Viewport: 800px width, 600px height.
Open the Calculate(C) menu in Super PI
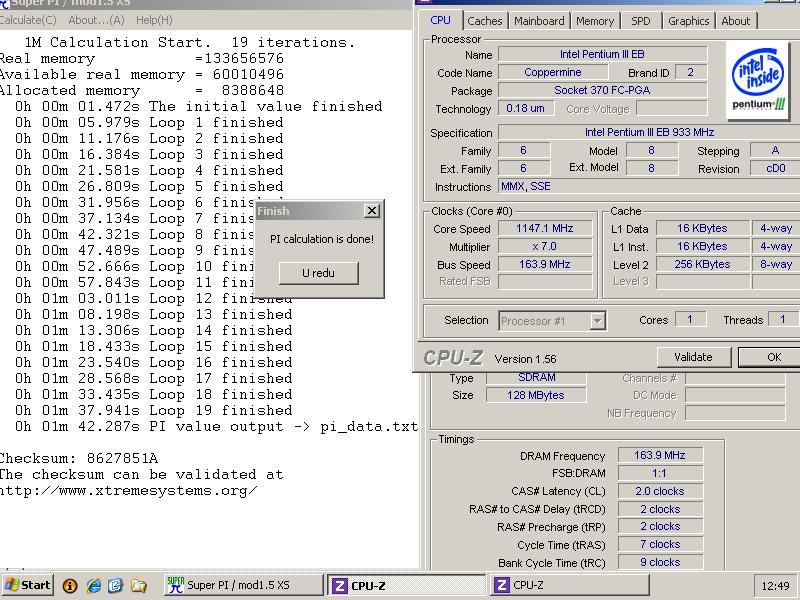(28, 20)
